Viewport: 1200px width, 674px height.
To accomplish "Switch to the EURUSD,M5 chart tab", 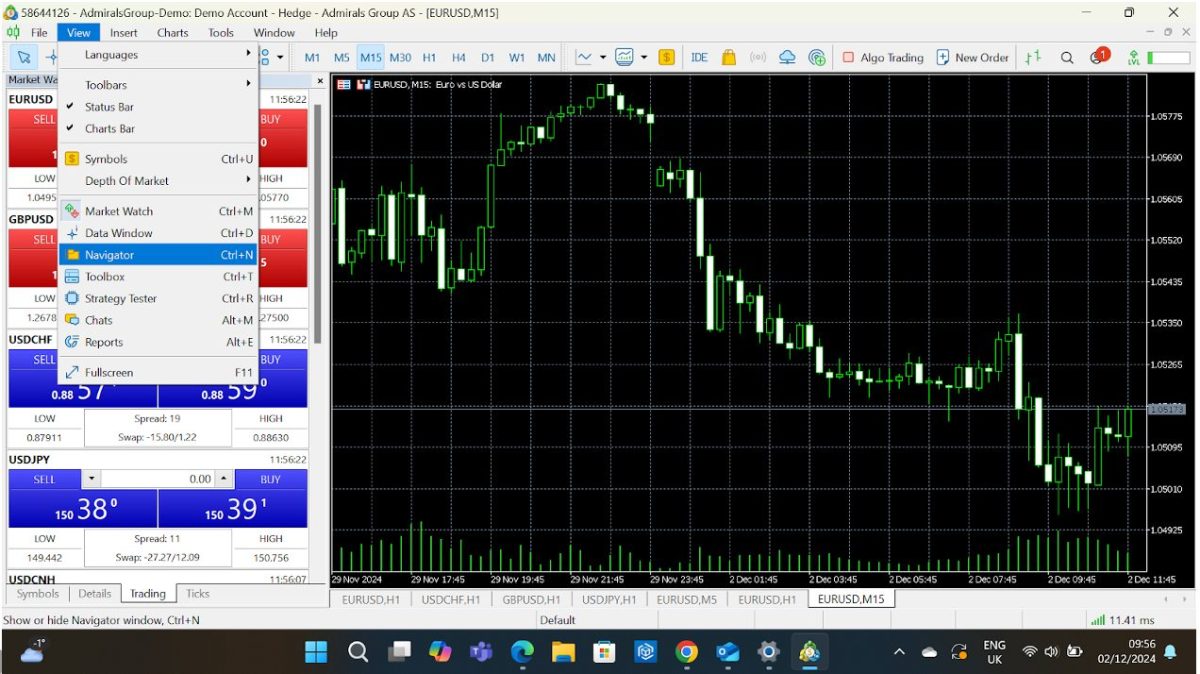I will (685, 598).
